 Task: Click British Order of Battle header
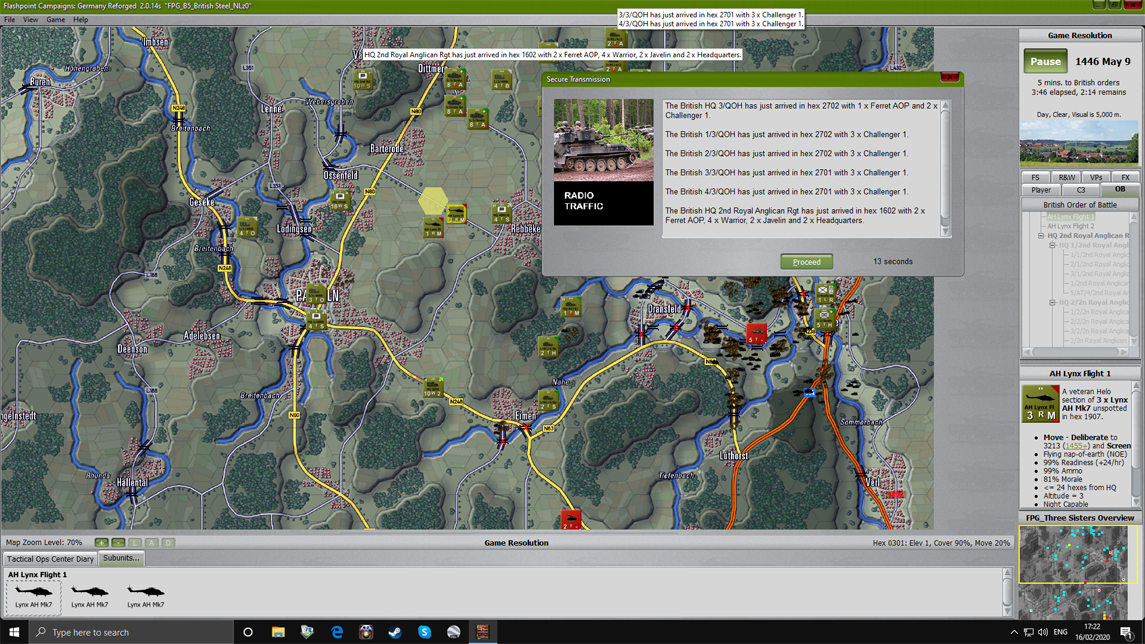click(x=1079, y=204)
